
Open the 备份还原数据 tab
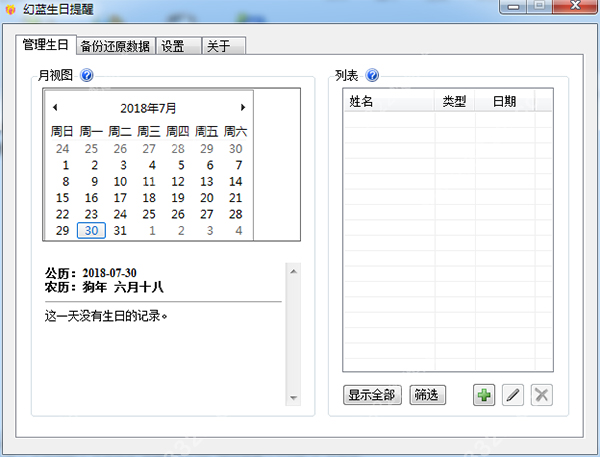tap(115, 46)
